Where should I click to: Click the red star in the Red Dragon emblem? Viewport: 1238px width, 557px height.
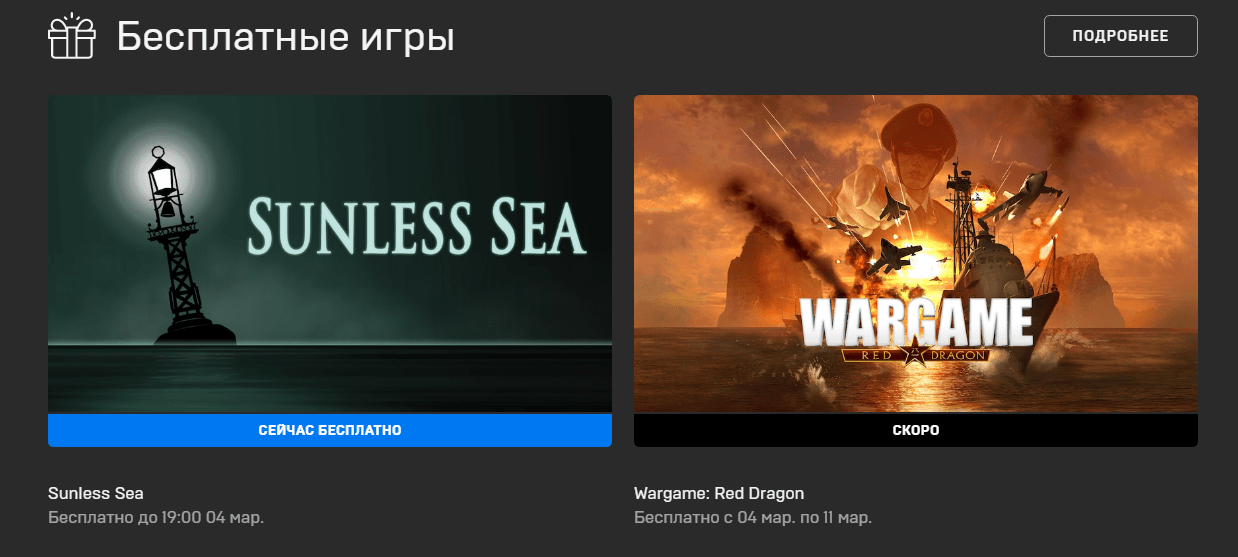pos(914,353)
